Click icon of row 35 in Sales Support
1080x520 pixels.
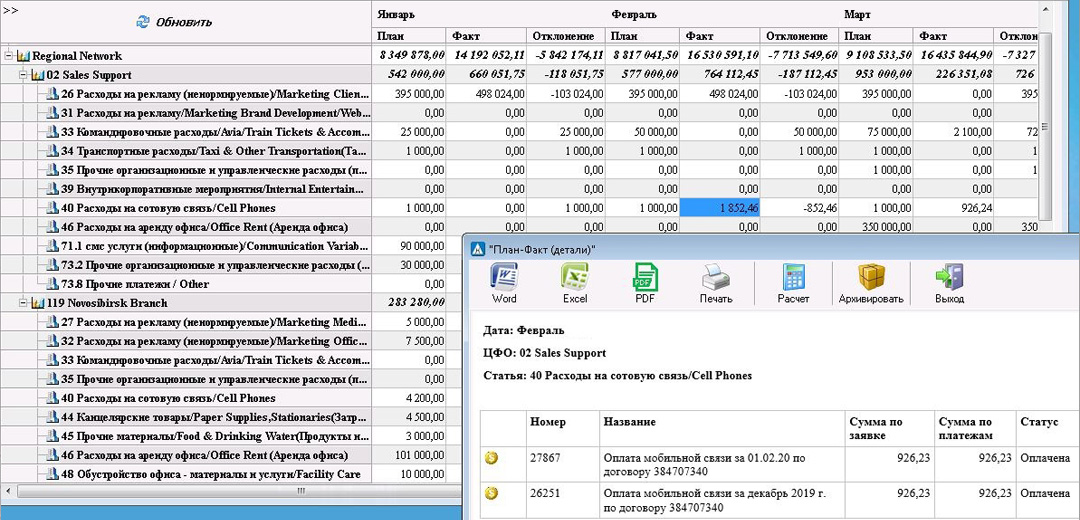pyautogui.click(x=53, y=169)
